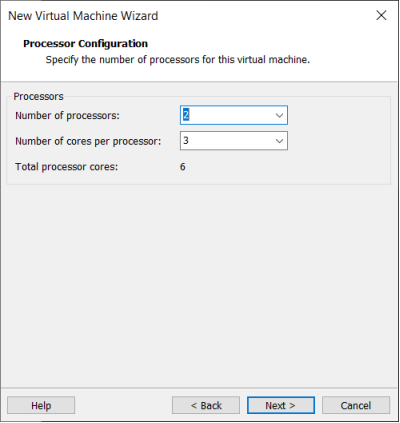Viewport: 400px width, 423px height.
Task: Open the Help button
Action: point(41,405)
